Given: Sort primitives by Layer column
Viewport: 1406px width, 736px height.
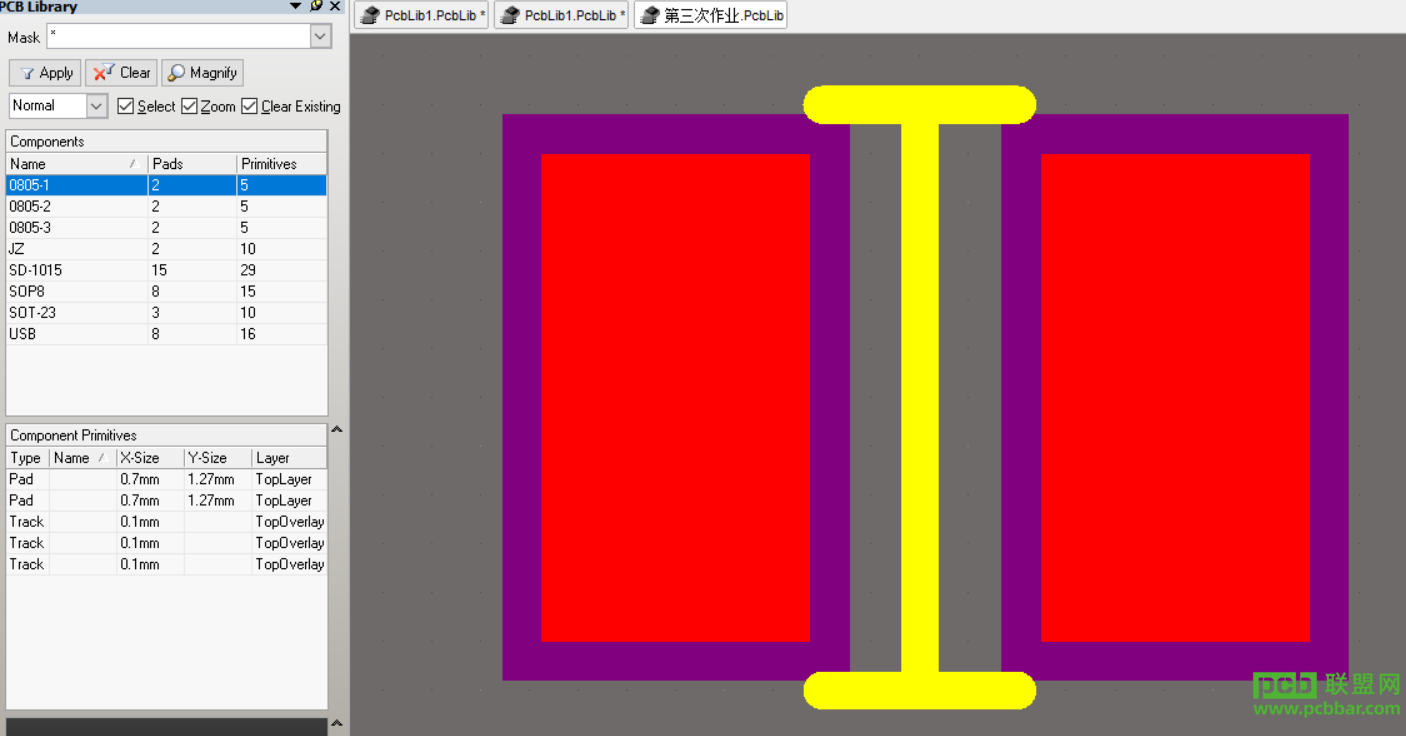Looking at the screenshot, I should [289, 458].
